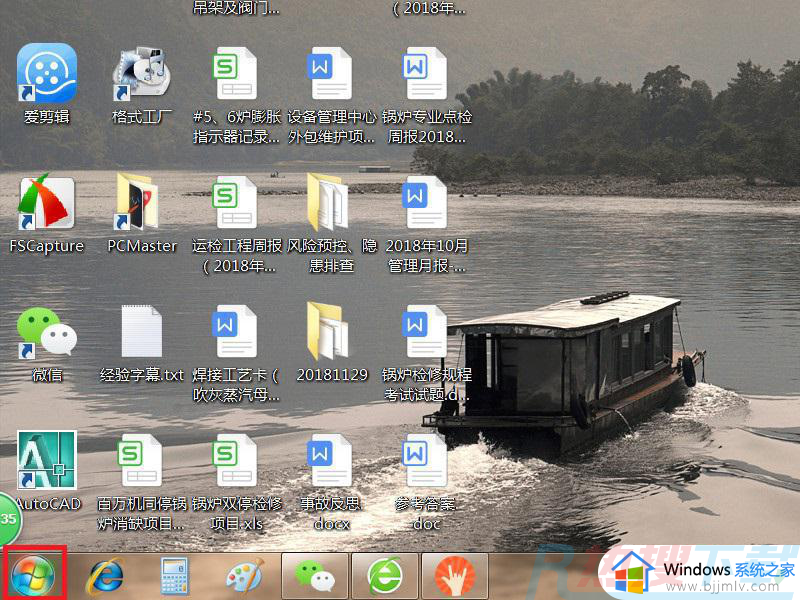Open the 风险预控、隐患排查 folder
This screenshot has width=800, height=600.
coord(329,202)
